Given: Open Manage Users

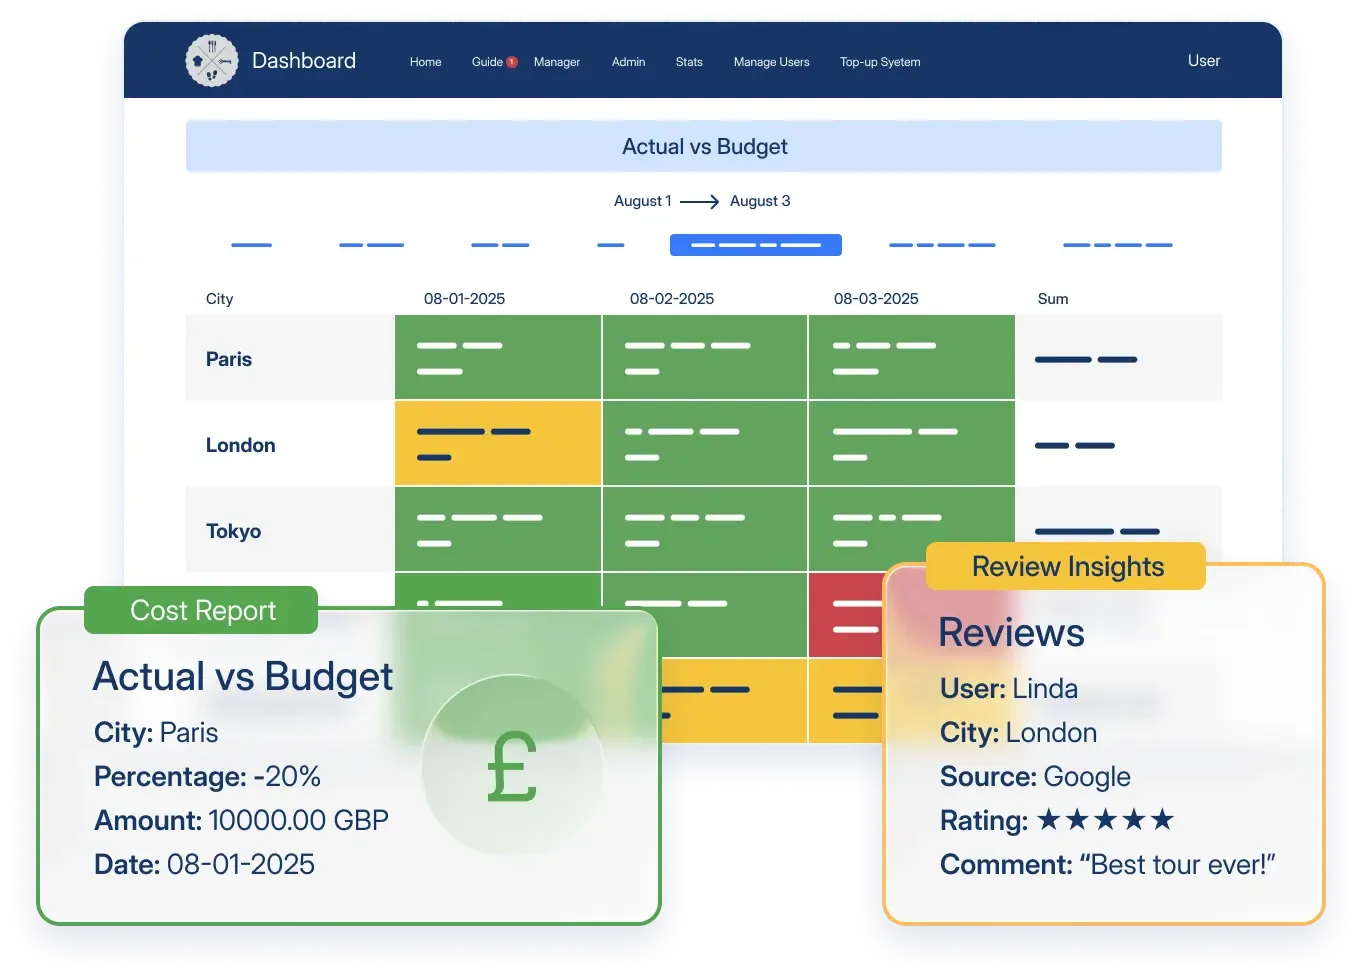Looking at the screenshot, I should pos(772,62).
